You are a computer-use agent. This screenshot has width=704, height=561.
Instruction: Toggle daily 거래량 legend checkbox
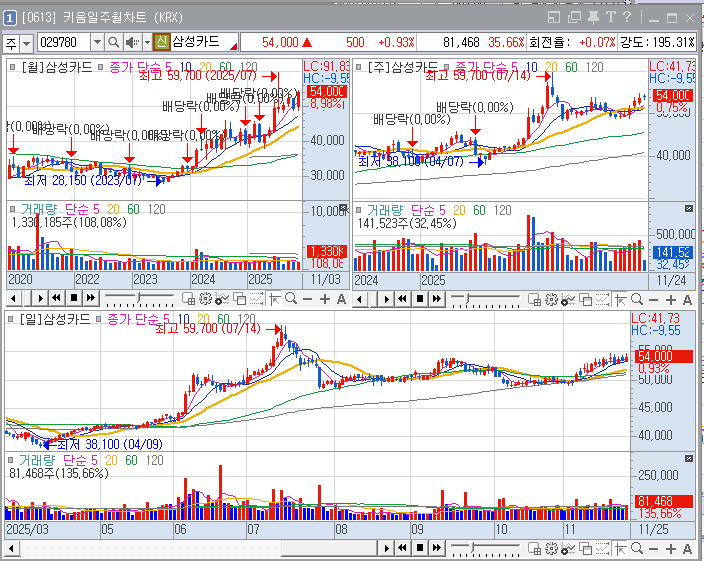11,460
